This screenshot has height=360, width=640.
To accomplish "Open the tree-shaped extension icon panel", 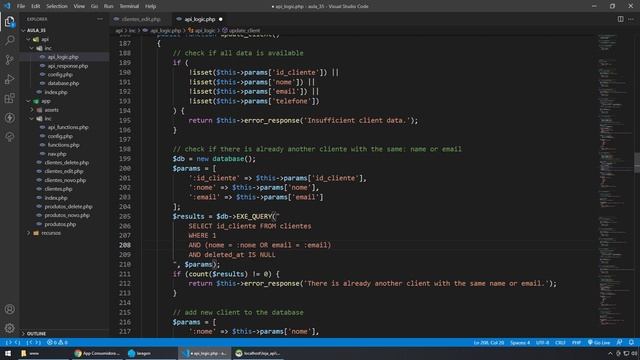I will click(9, 137).
